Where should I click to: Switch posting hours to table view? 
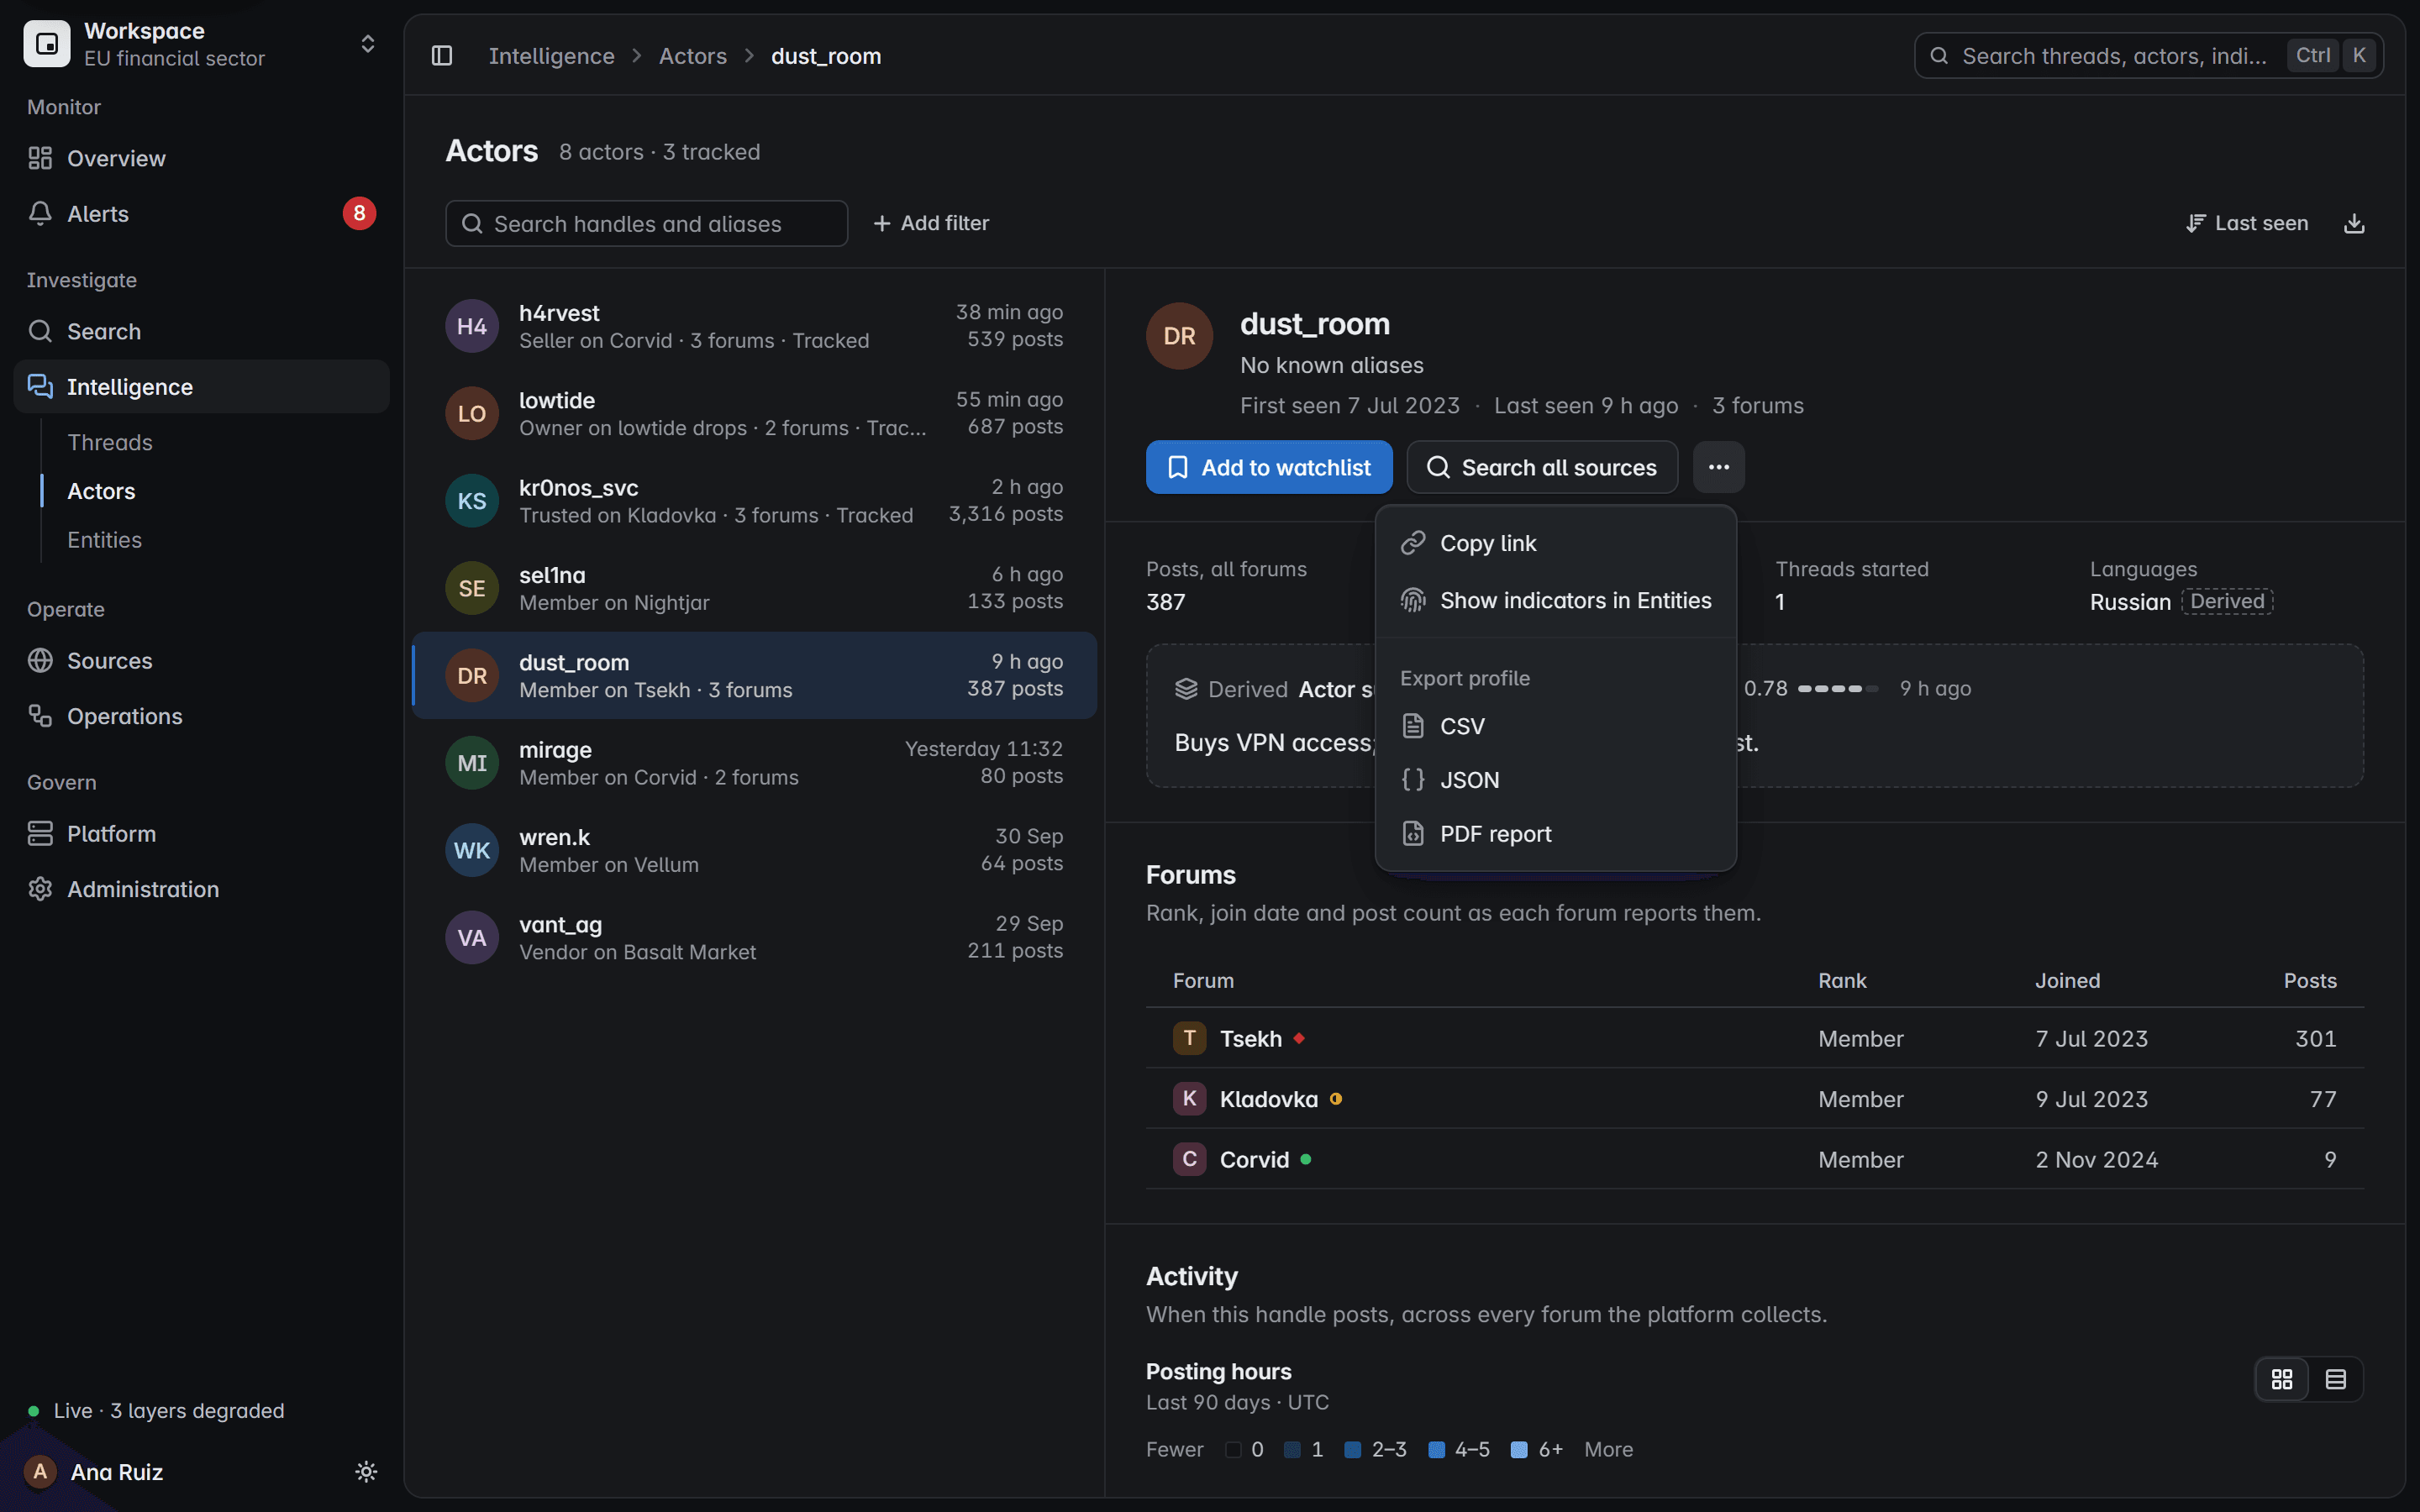[2336, 1379]
